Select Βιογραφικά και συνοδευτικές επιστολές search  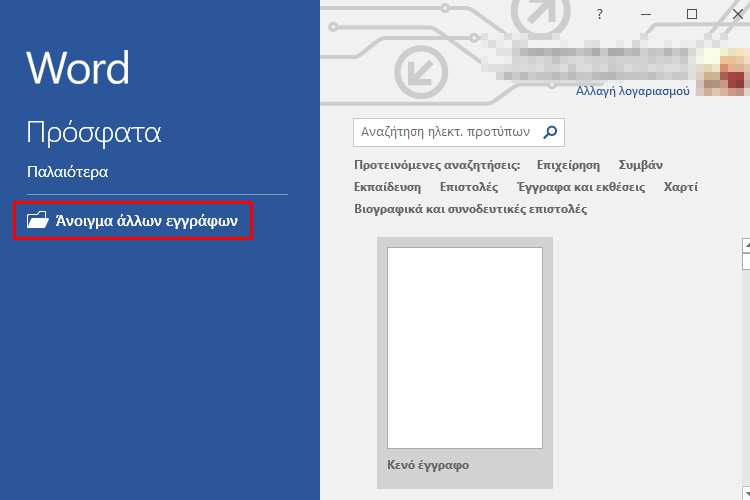471,209
